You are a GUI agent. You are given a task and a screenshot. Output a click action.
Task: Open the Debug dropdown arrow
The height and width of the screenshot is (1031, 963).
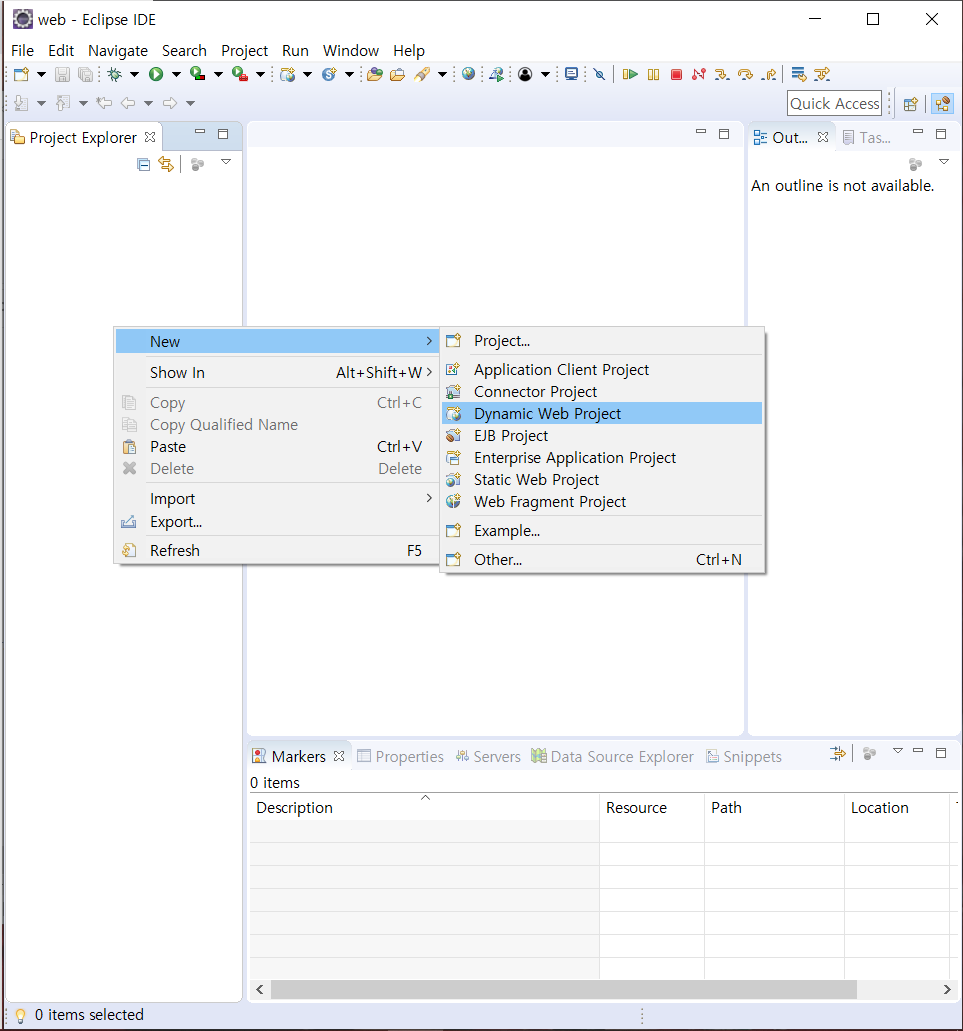point(134,74)
